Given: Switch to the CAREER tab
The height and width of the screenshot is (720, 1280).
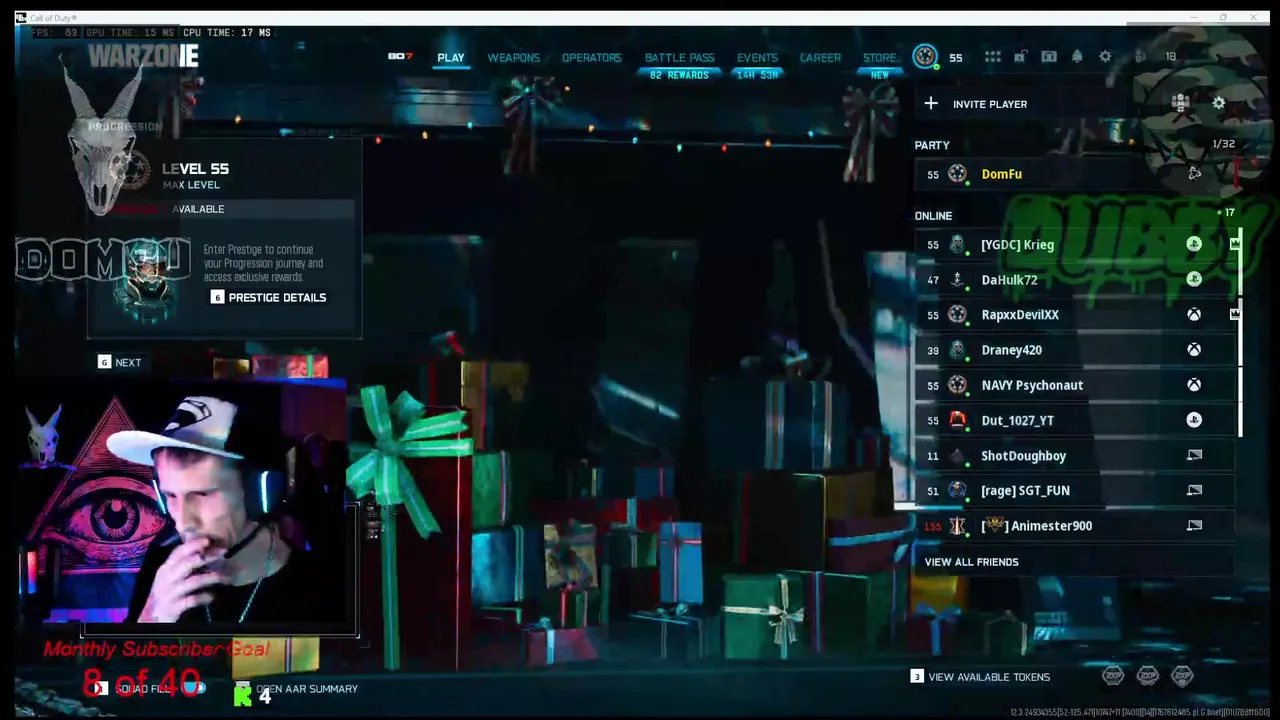Looking at the screenshot, I should coord(820,58).
